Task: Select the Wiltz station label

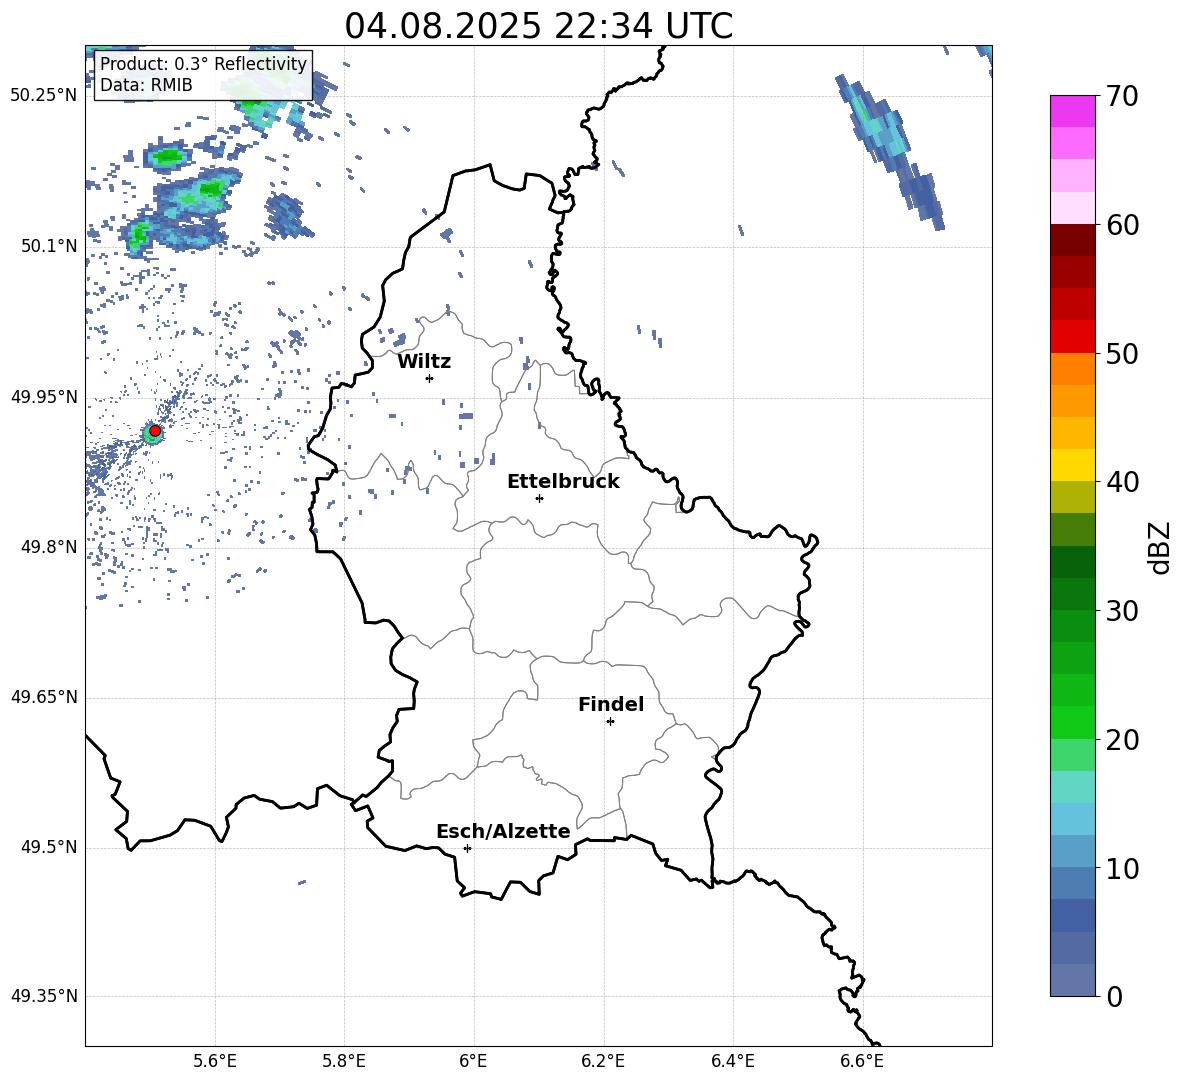Action: click(424, 362)
